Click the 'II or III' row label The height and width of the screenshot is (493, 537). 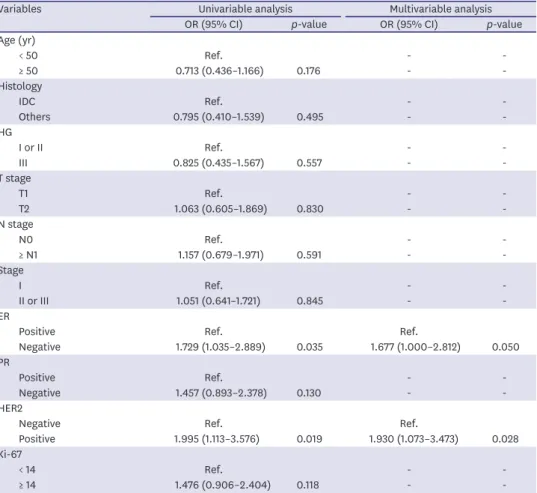pyautogui.click(x=34, y=301)
